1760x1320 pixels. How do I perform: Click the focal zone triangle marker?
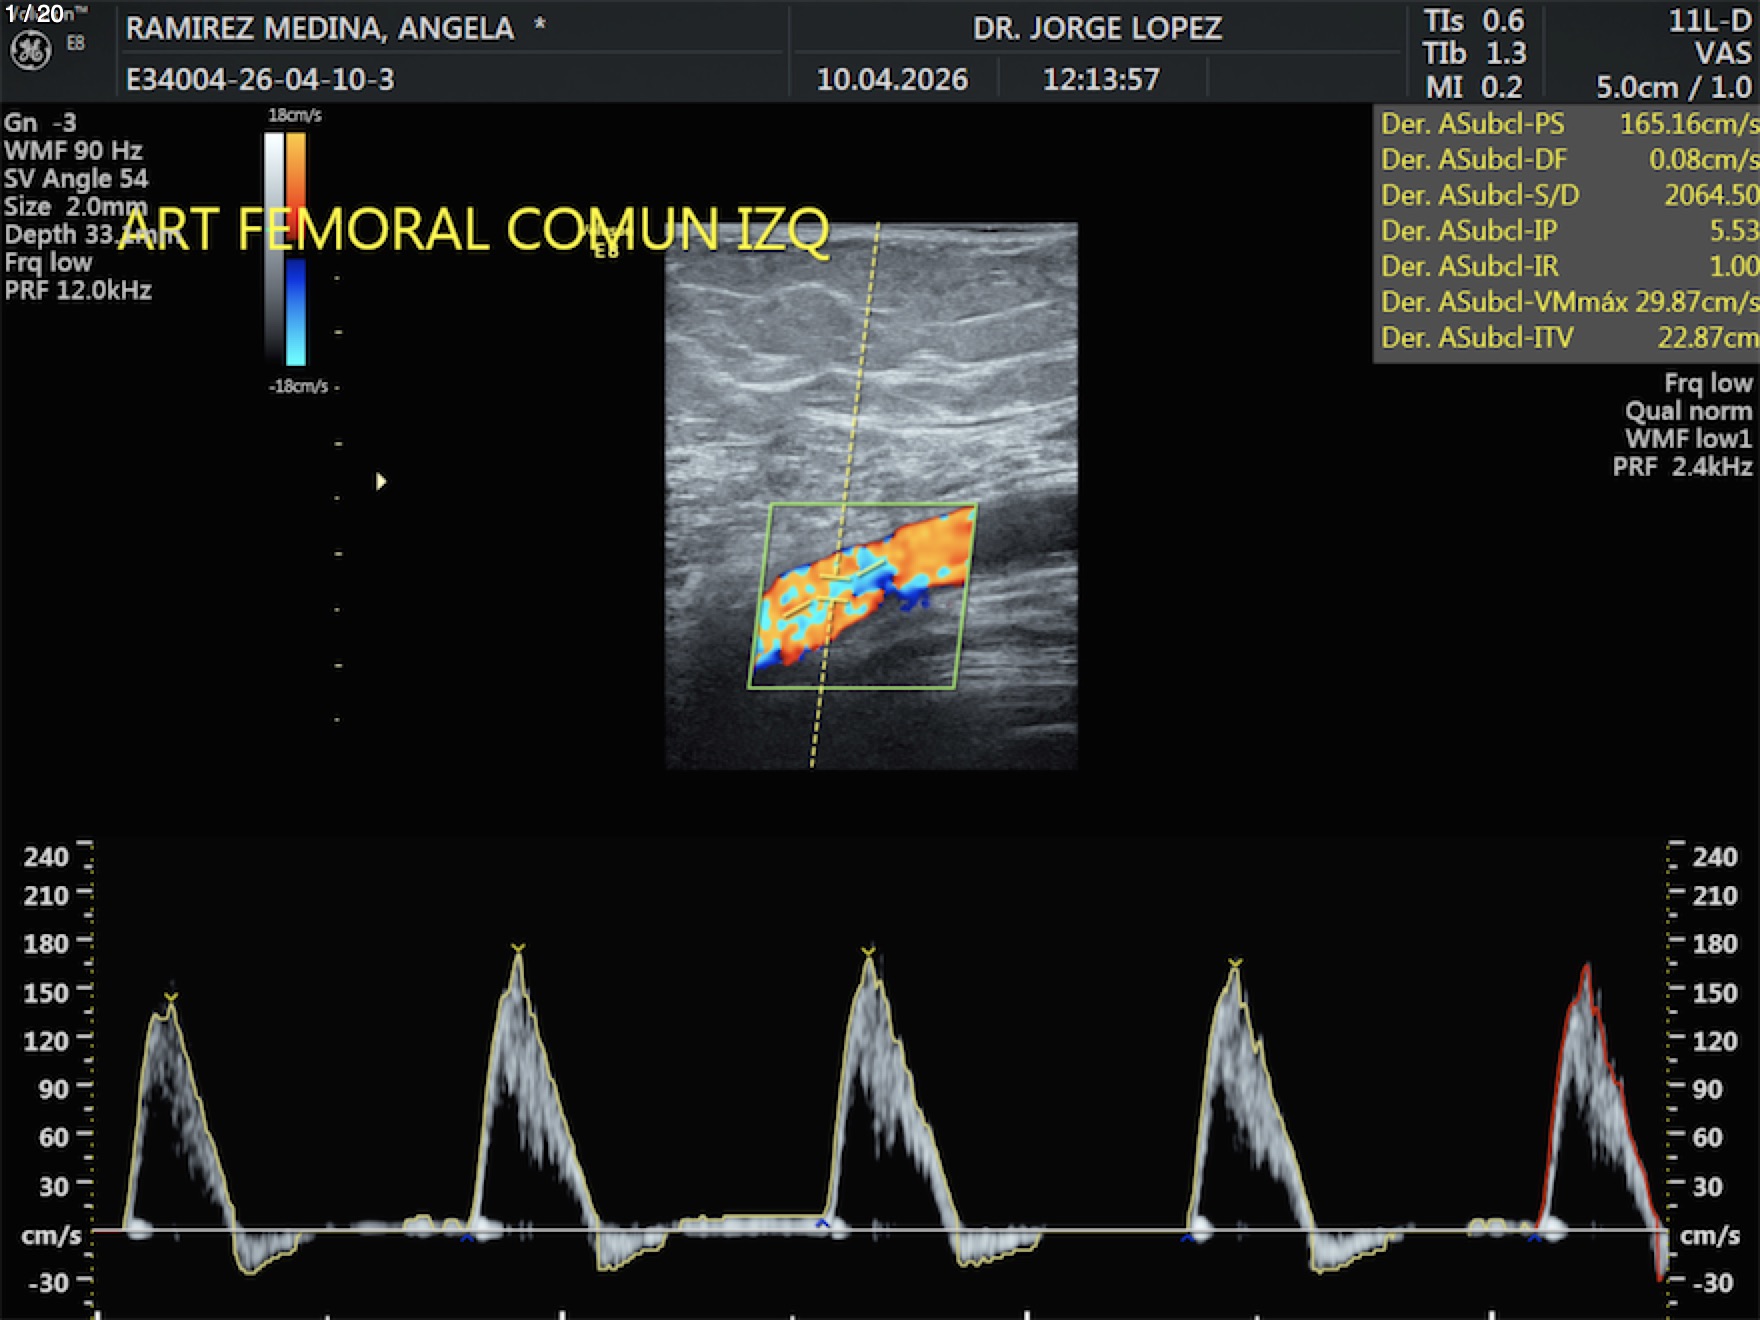pos(380,482)
